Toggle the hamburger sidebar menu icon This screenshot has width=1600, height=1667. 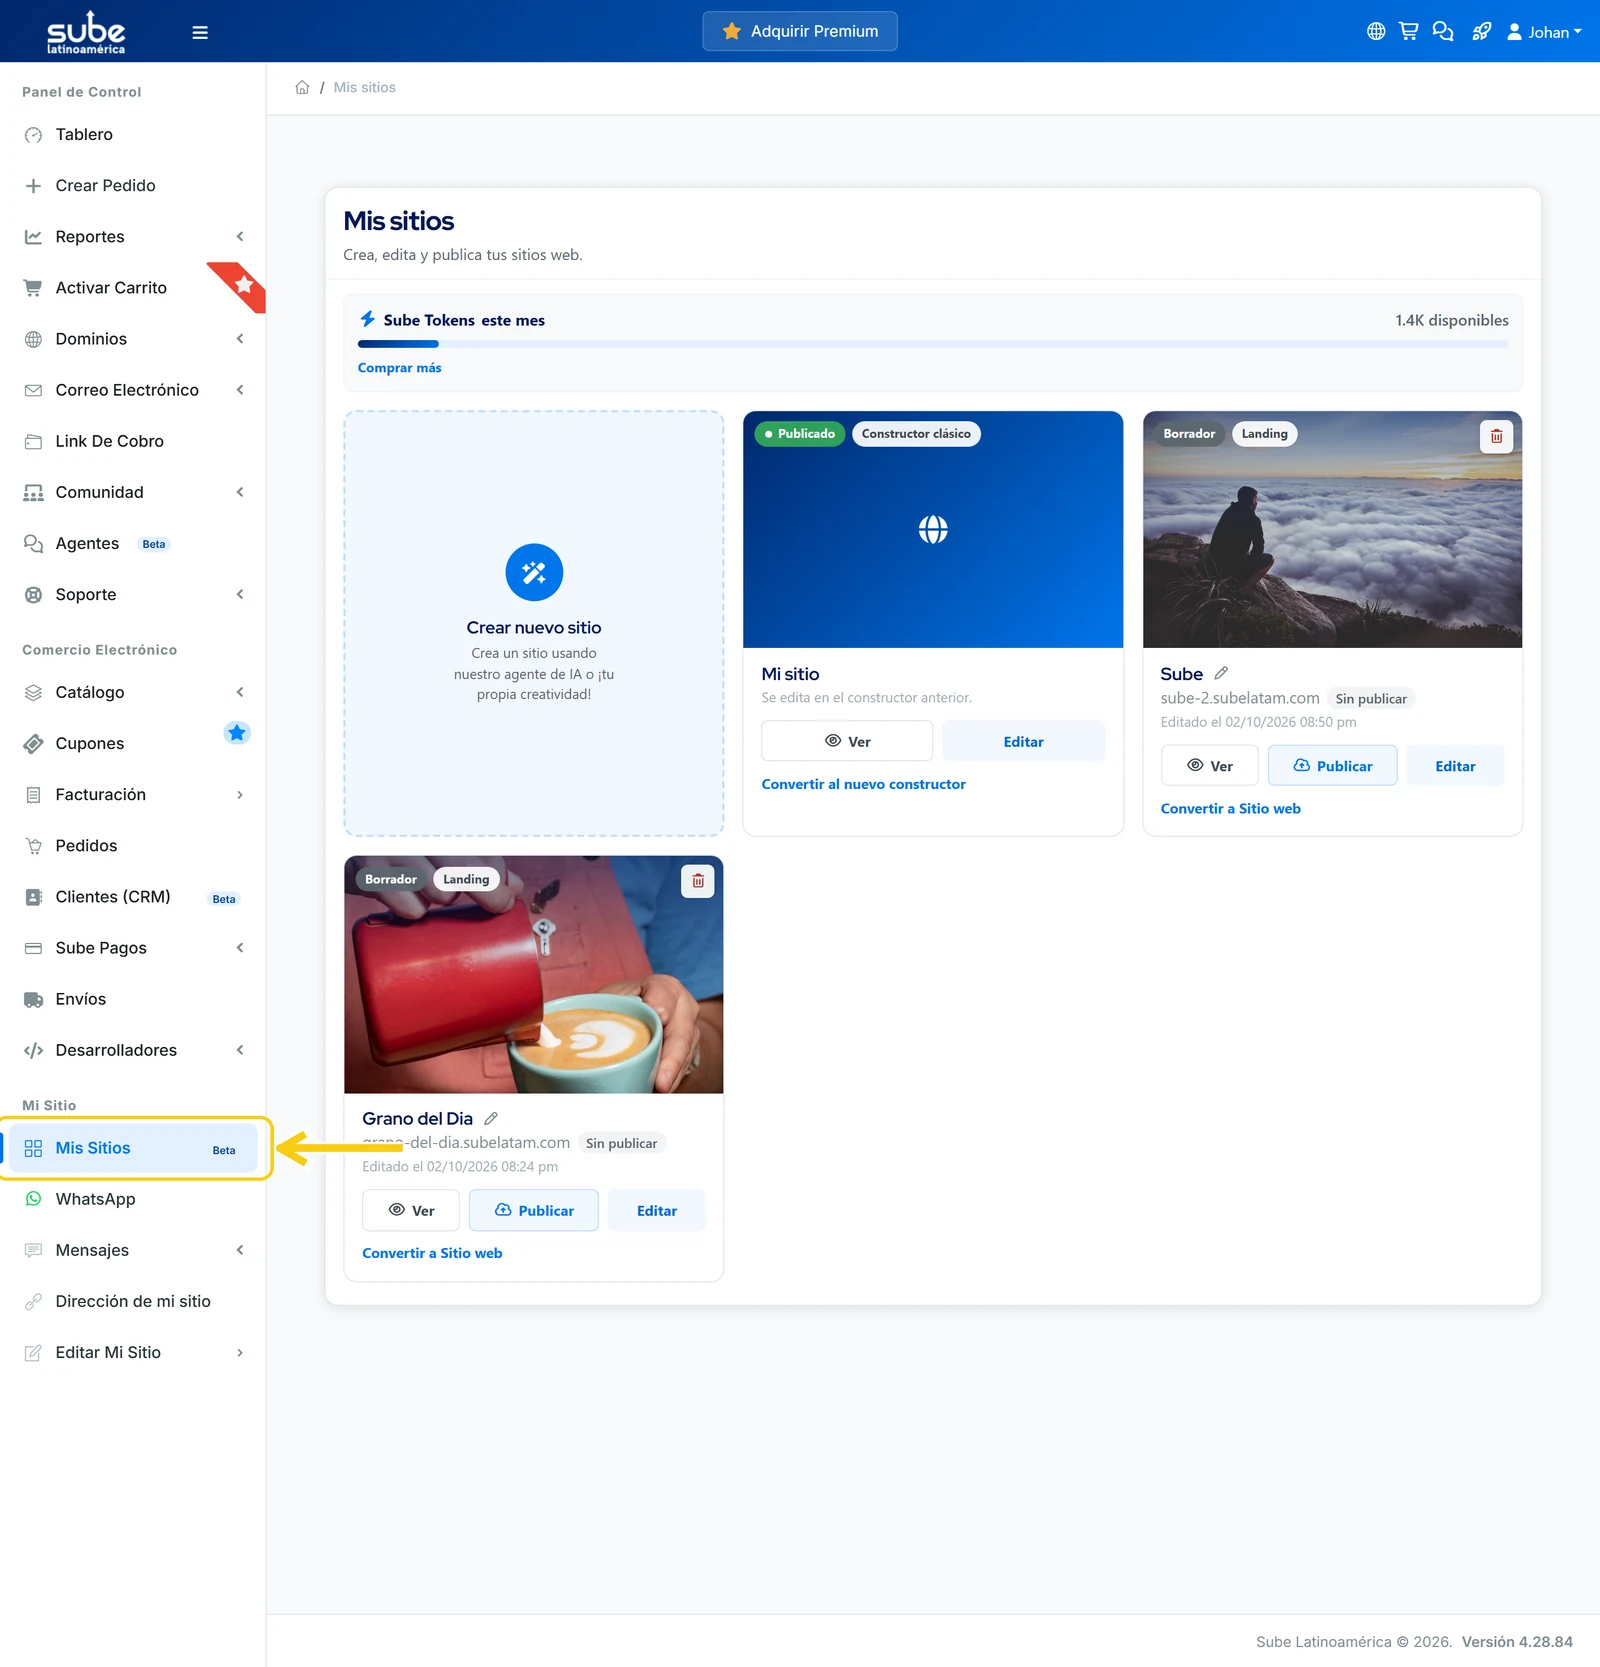[x=200, y=32]
